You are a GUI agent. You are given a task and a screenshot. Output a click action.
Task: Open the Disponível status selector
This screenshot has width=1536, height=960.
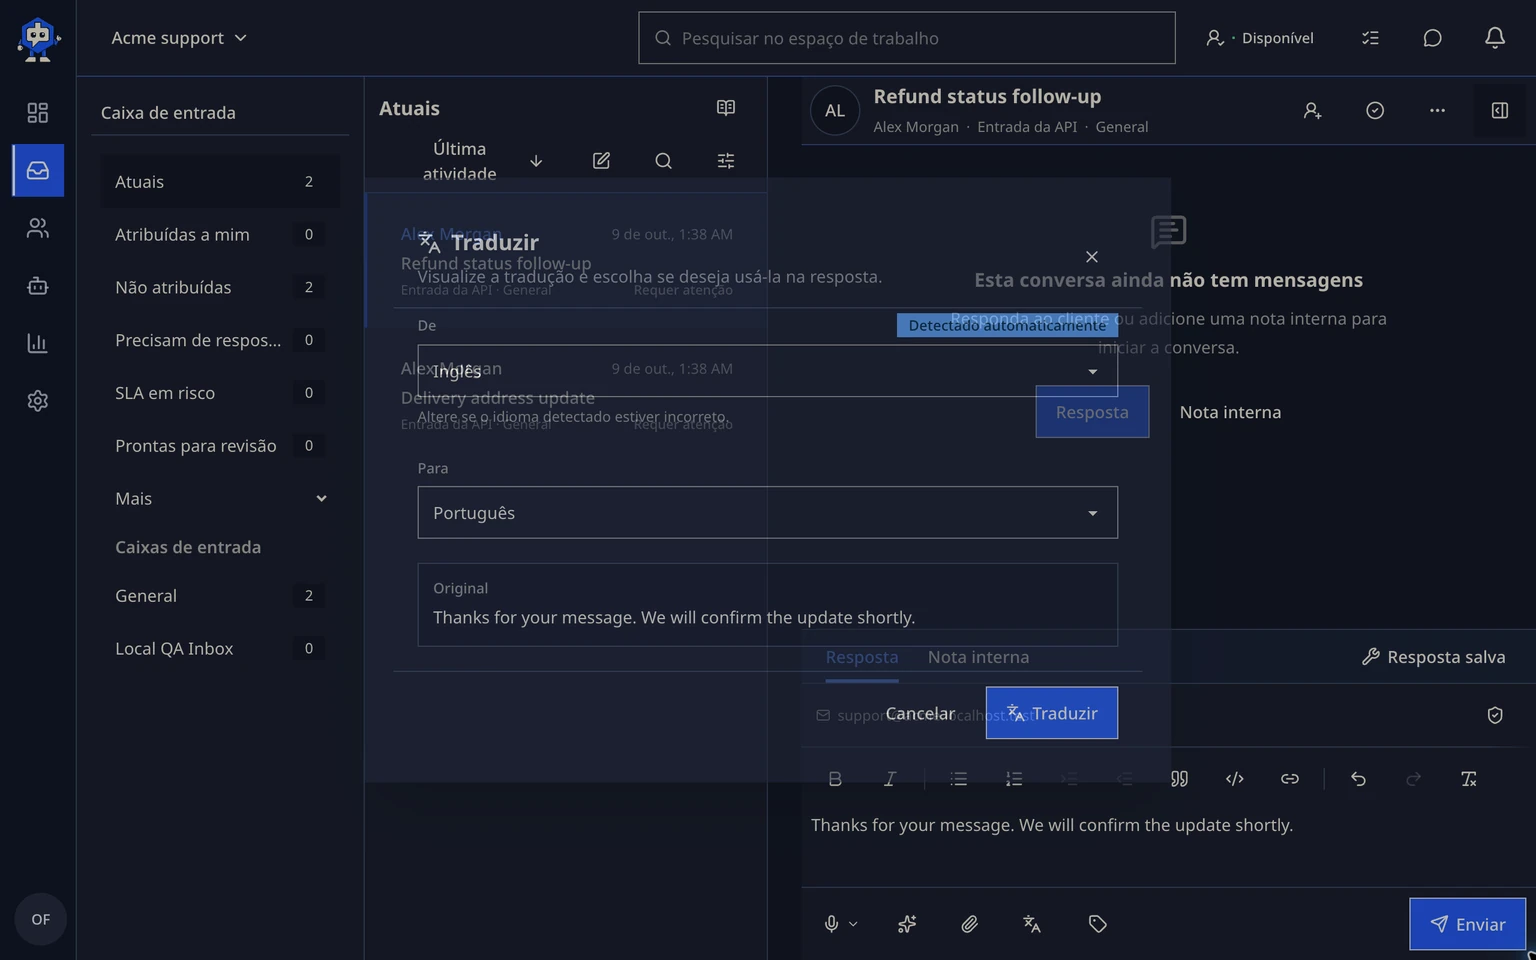(1259, 38)
